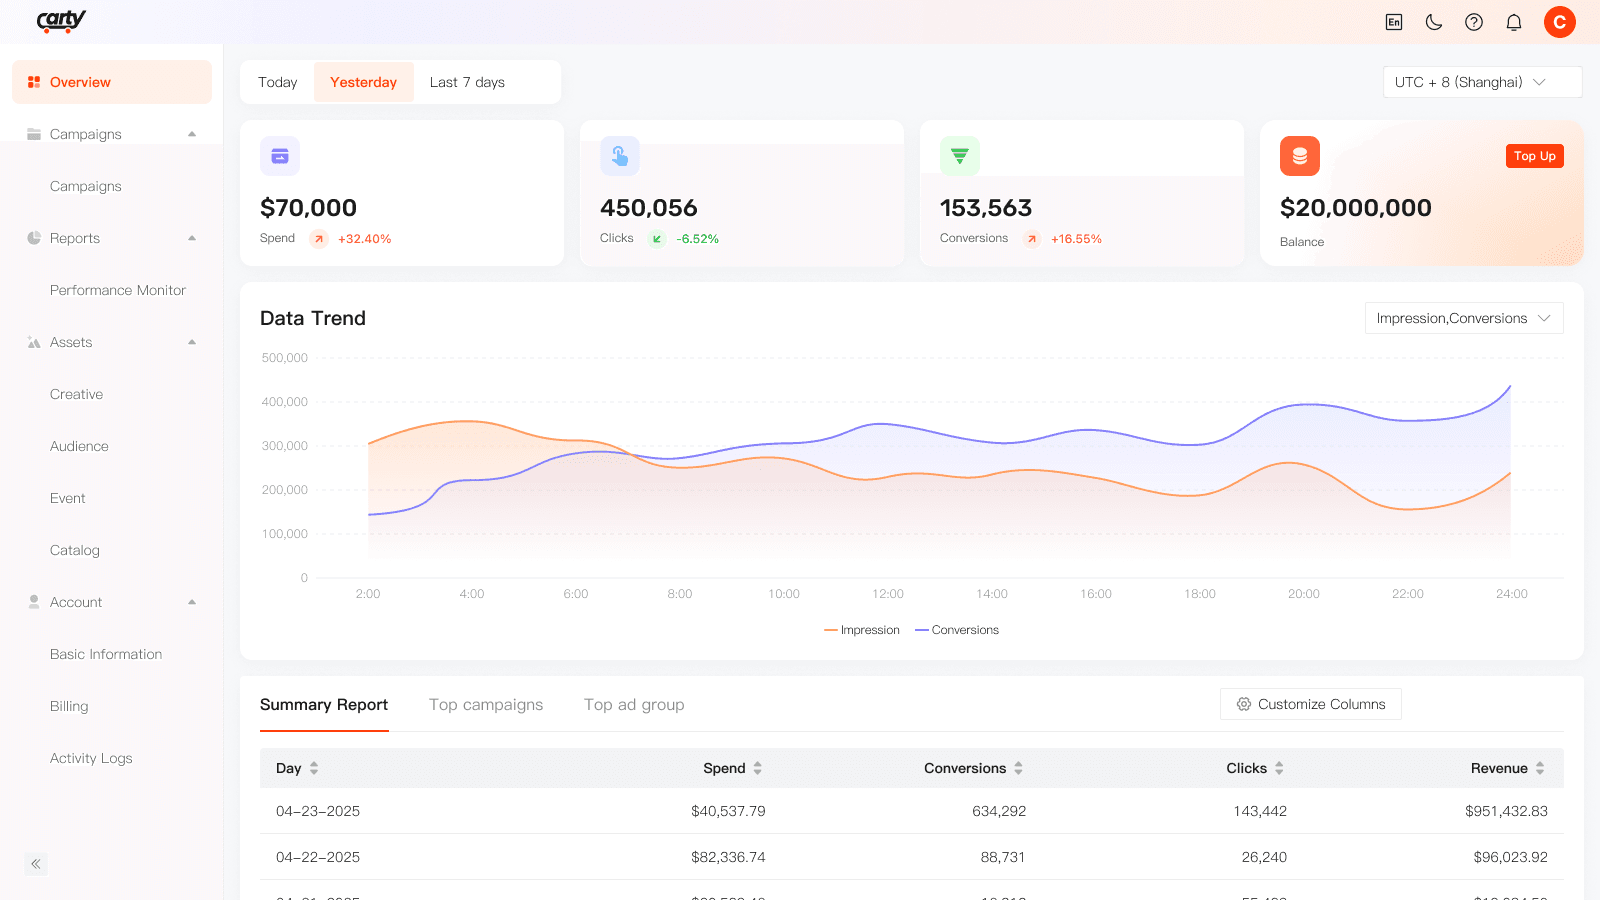1600x900 pixels.
Task: Open notifications bell
Action: point(1514,22)
